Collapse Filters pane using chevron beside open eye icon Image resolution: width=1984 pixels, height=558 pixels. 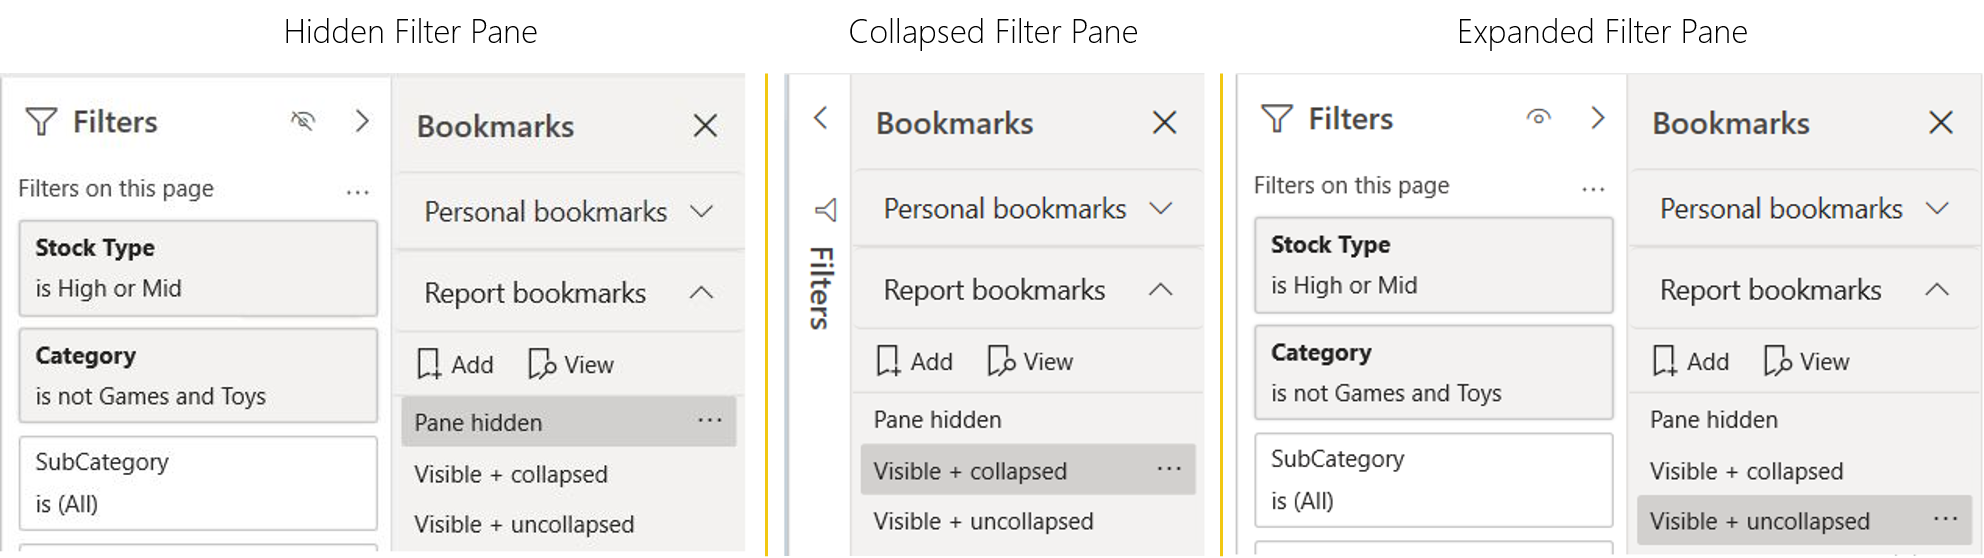1597,118
